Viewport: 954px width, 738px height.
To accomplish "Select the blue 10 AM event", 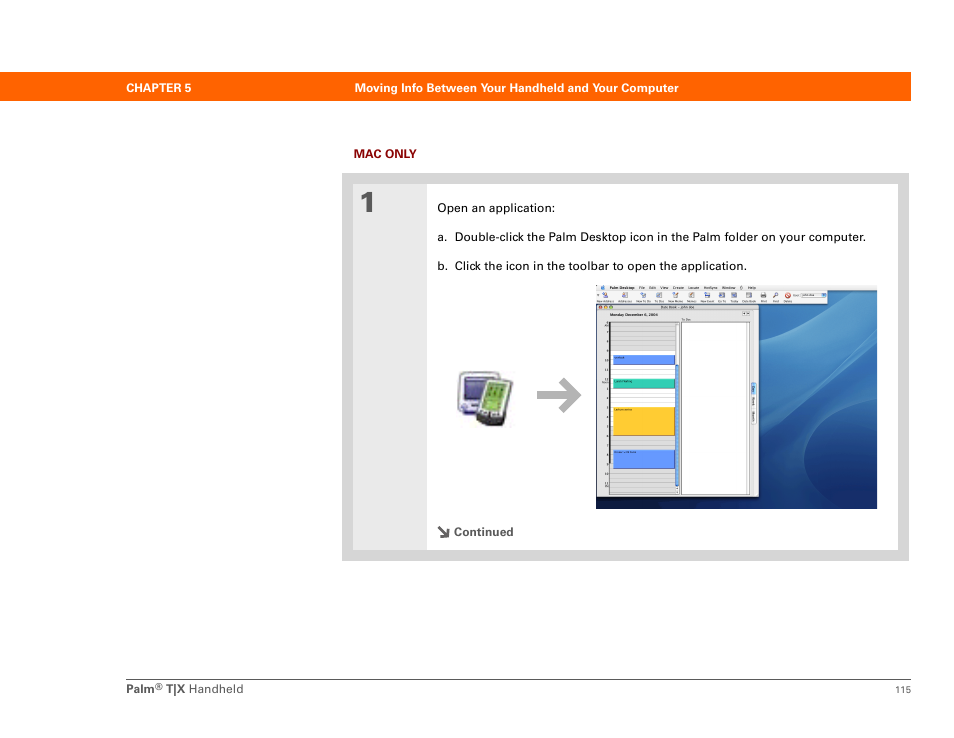I will [644, 360].
